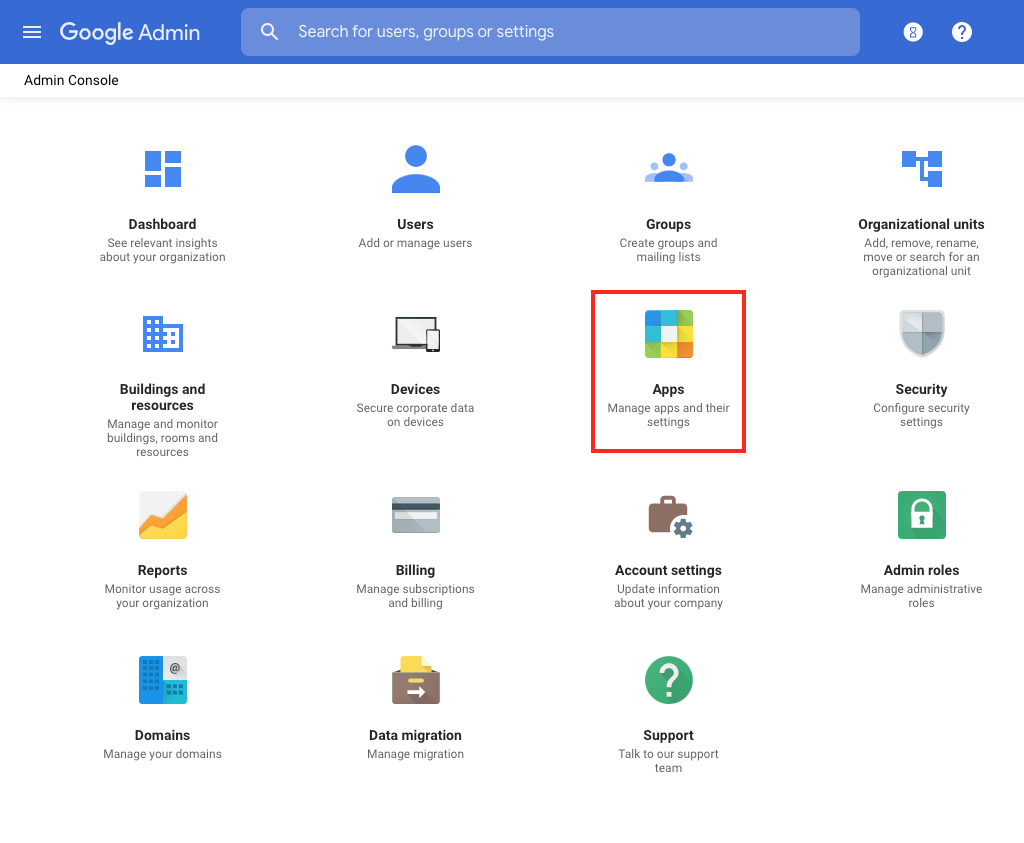1024x843 pixels.
Task: Click the search magnifier icon
Action: 269,31
